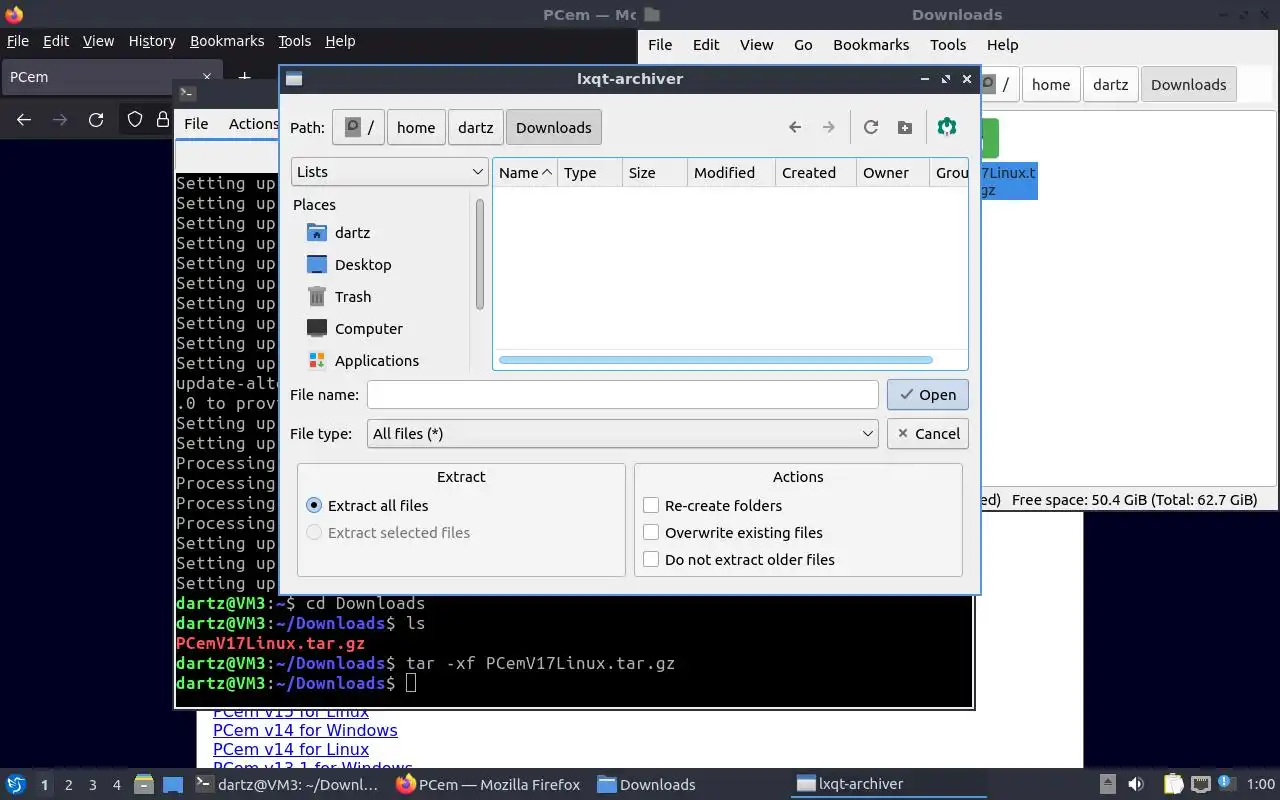Create a new folder in dialog toolbar

(x=905, y=127)
